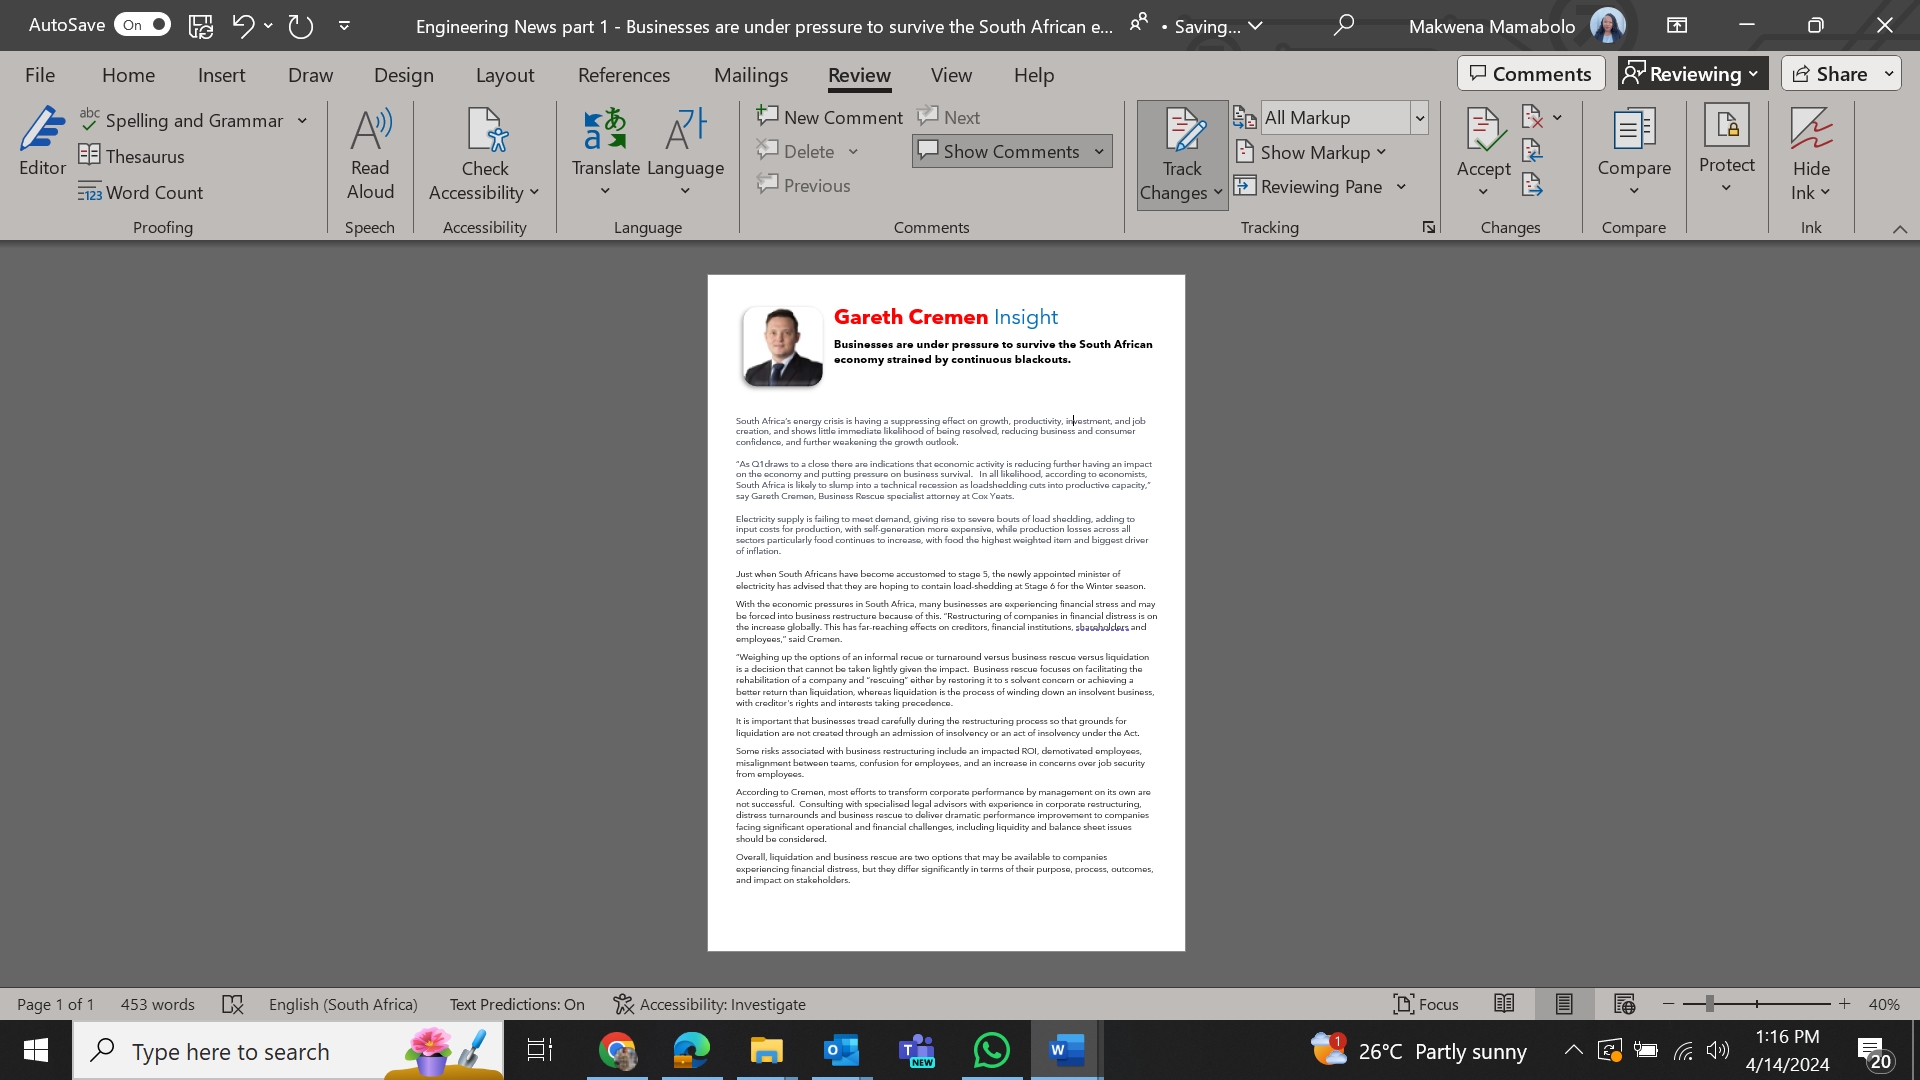1920x1080 pixels.
Task: Switch to the Insert tab
Action: point(221,75)
